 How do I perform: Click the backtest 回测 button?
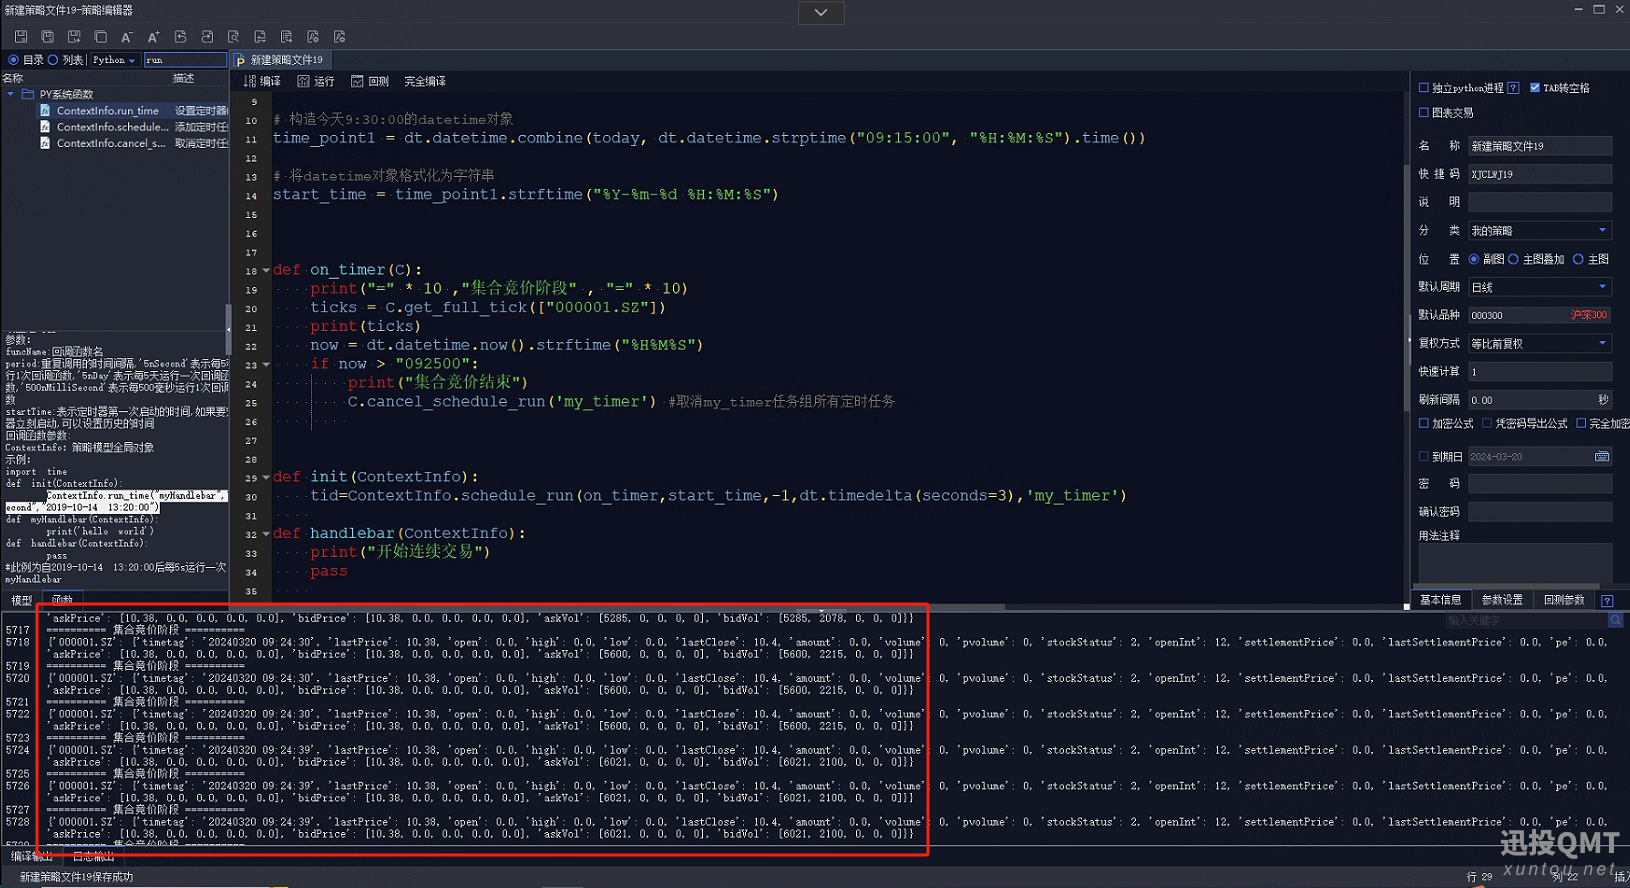pos(370,81)
